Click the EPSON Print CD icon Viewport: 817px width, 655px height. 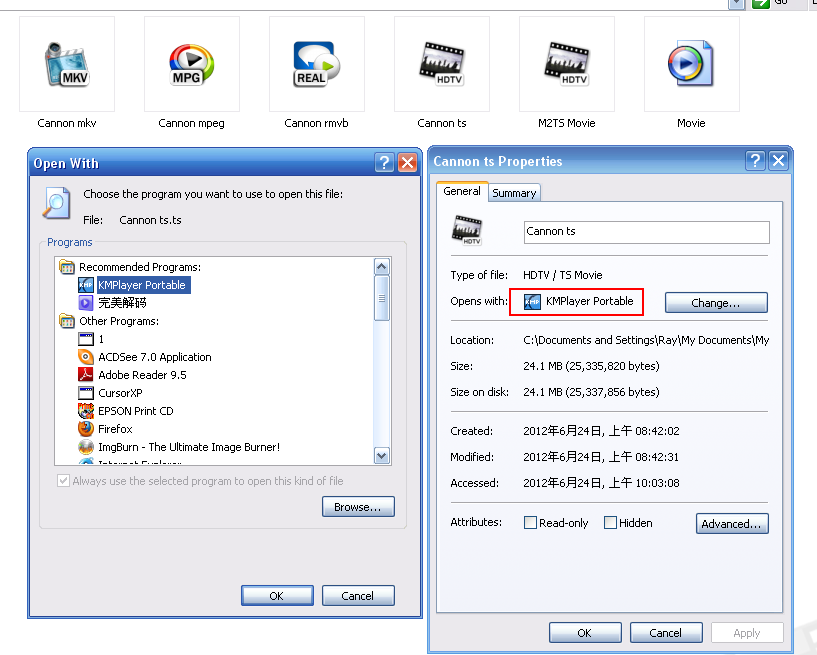pos(85,411)
